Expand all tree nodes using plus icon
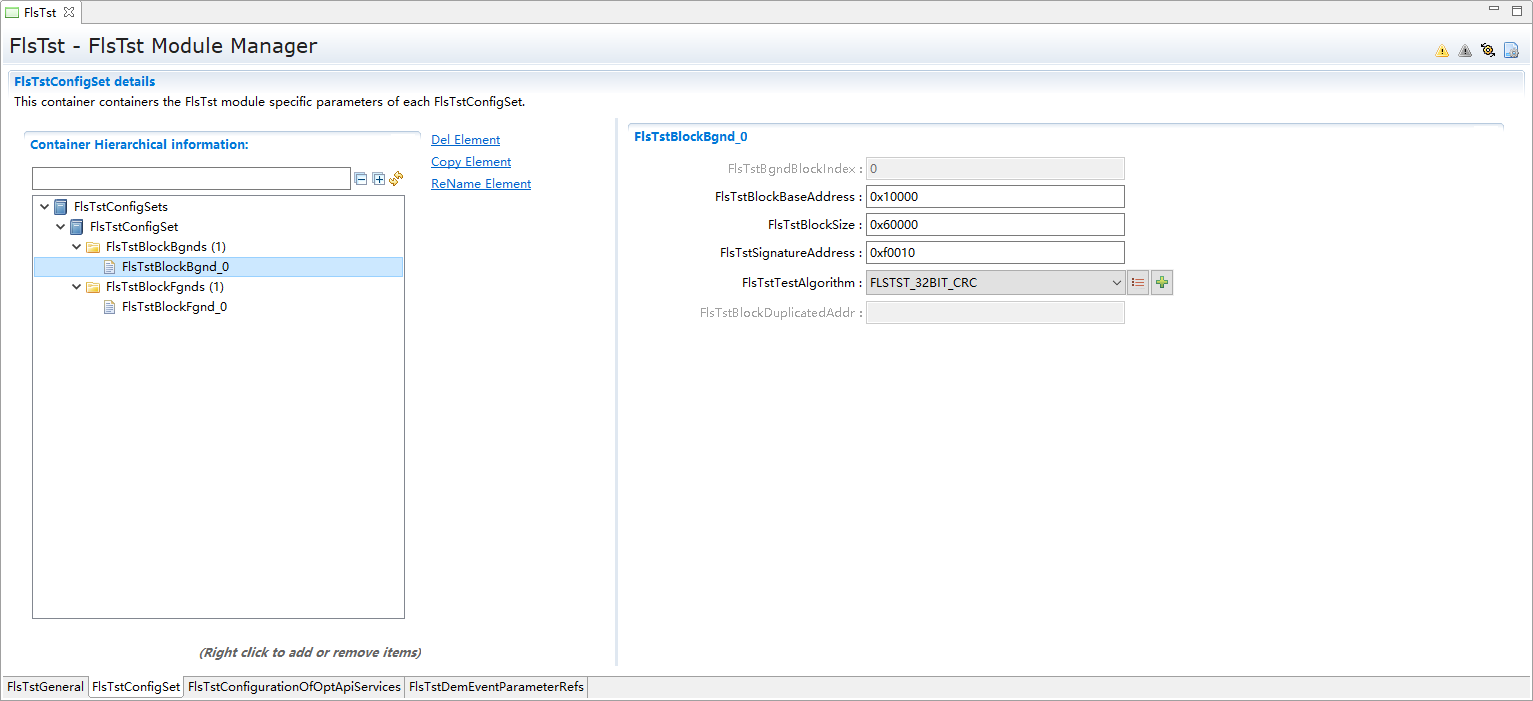Image resolution: width=1533 pixels, height=701 pixels. point(379,179)
